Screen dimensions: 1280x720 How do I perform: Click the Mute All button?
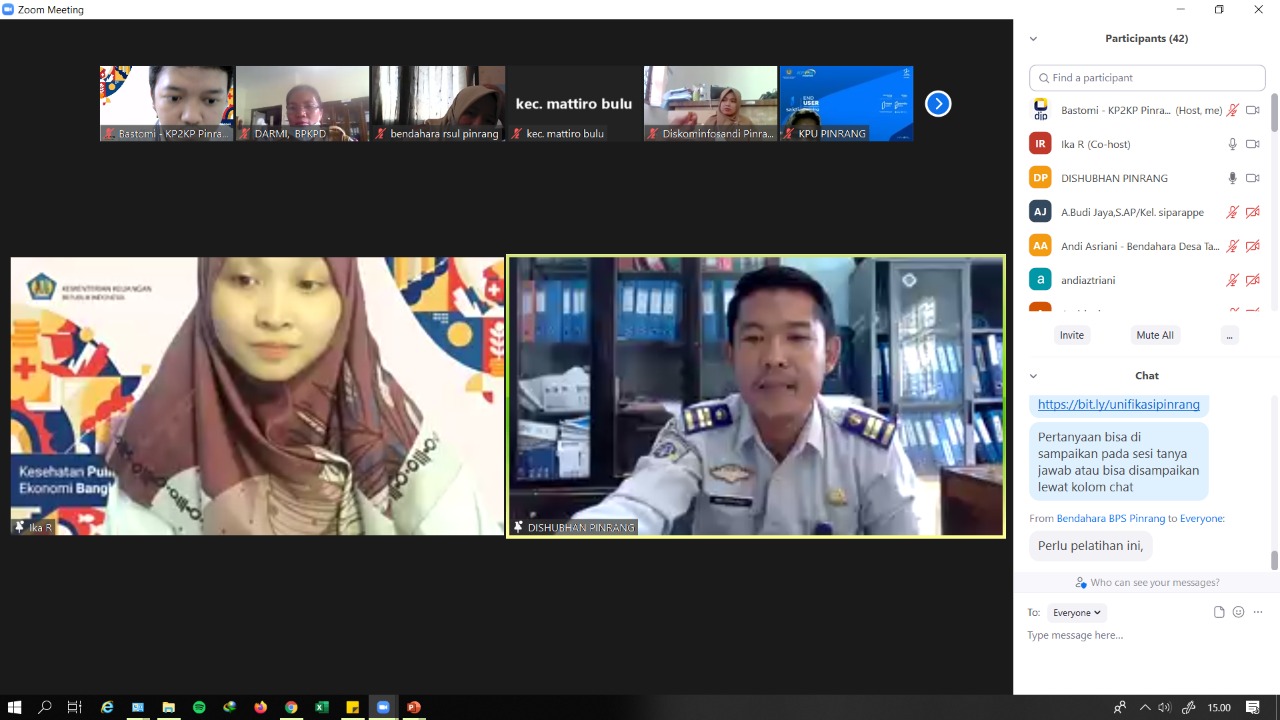pyautogui.click(x=1154, y=335)
